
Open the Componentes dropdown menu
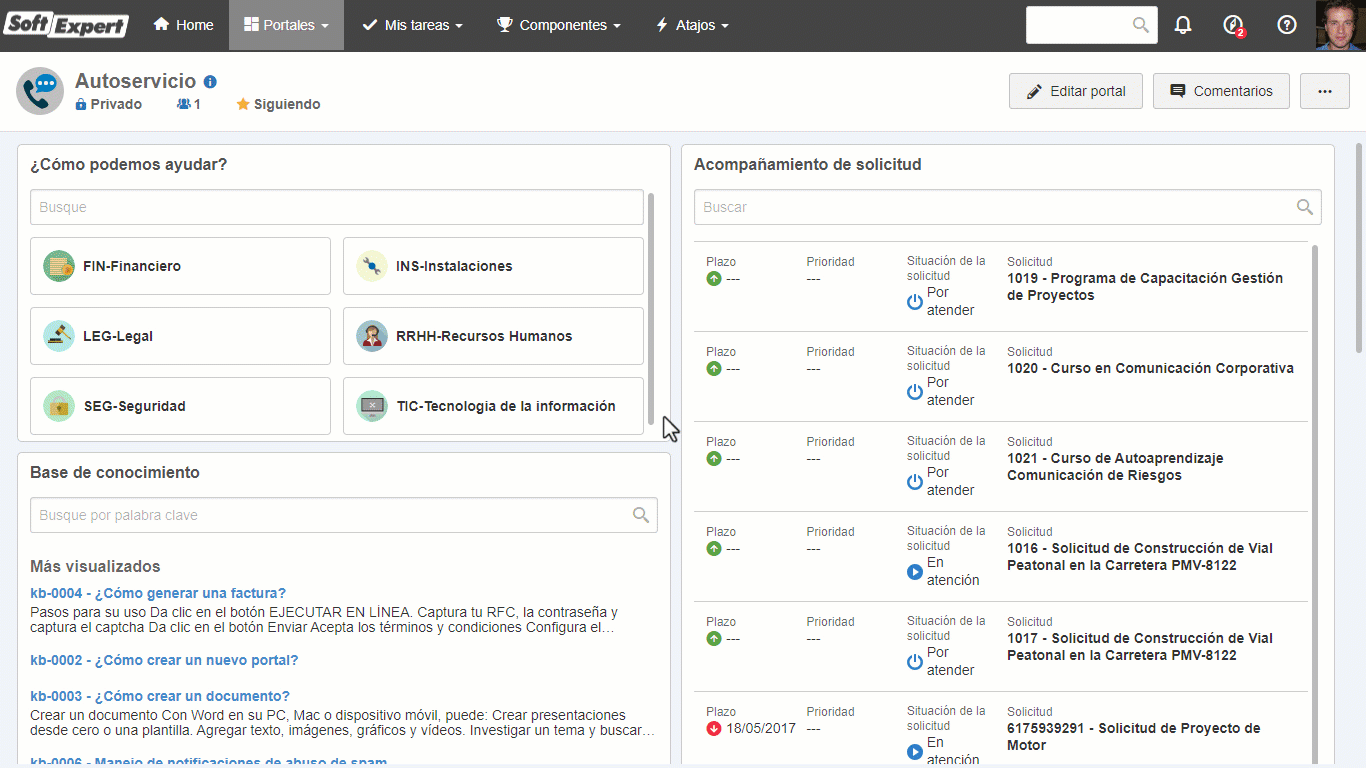pyautogui.click(x=559, y=25)
